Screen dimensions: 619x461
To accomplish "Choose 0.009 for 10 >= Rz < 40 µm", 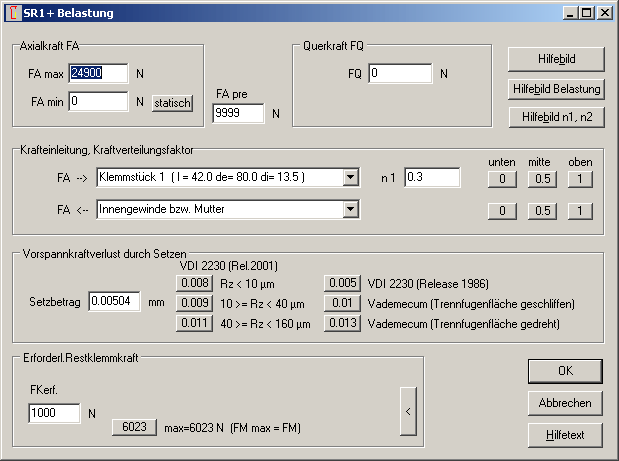I will click(193, 303).
